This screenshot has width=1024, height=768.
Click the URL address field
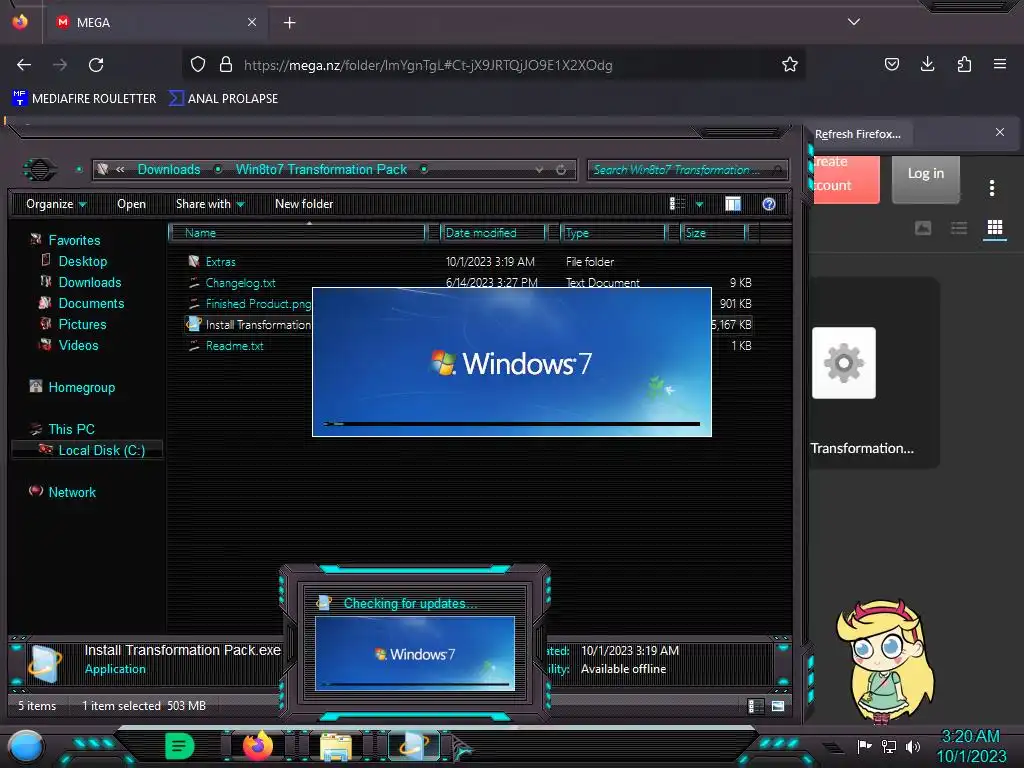coord(496,65)
